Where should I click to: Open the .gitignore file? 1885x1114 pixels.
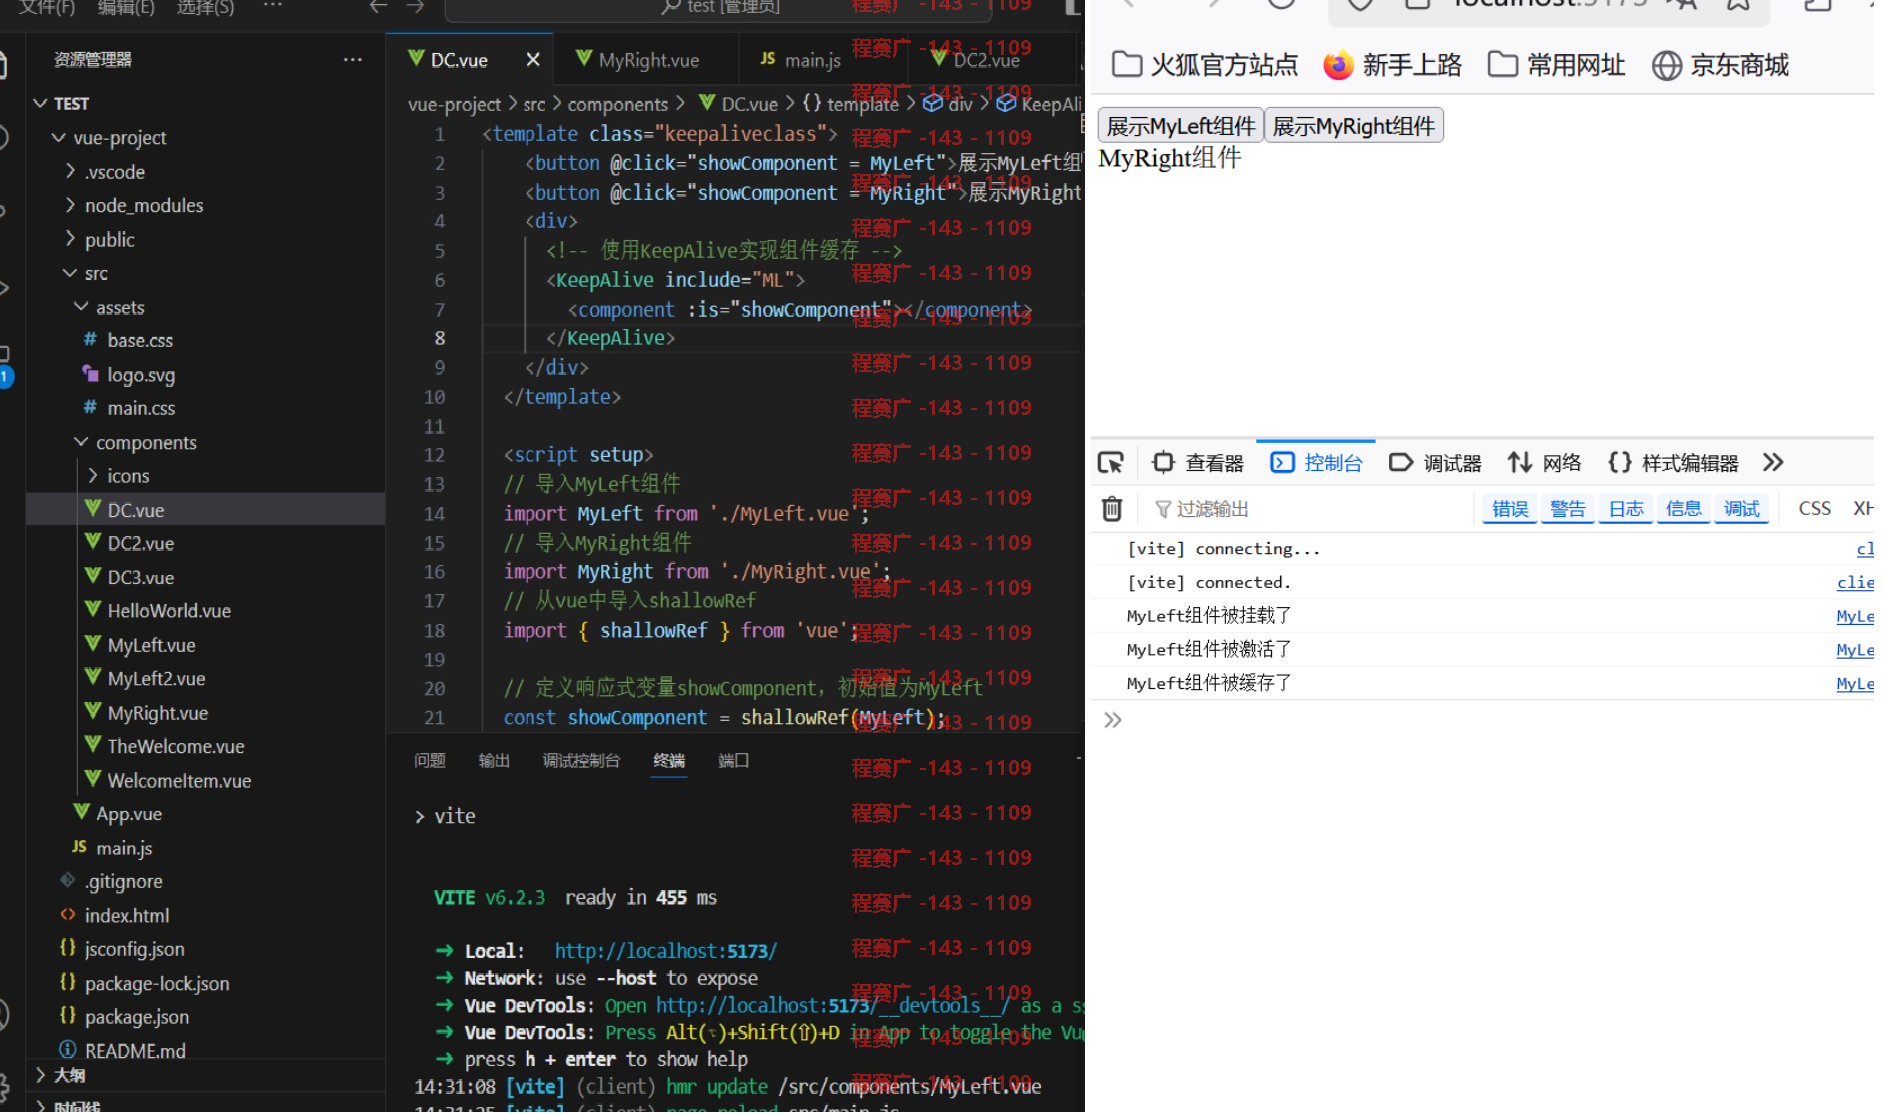point(122,881)
